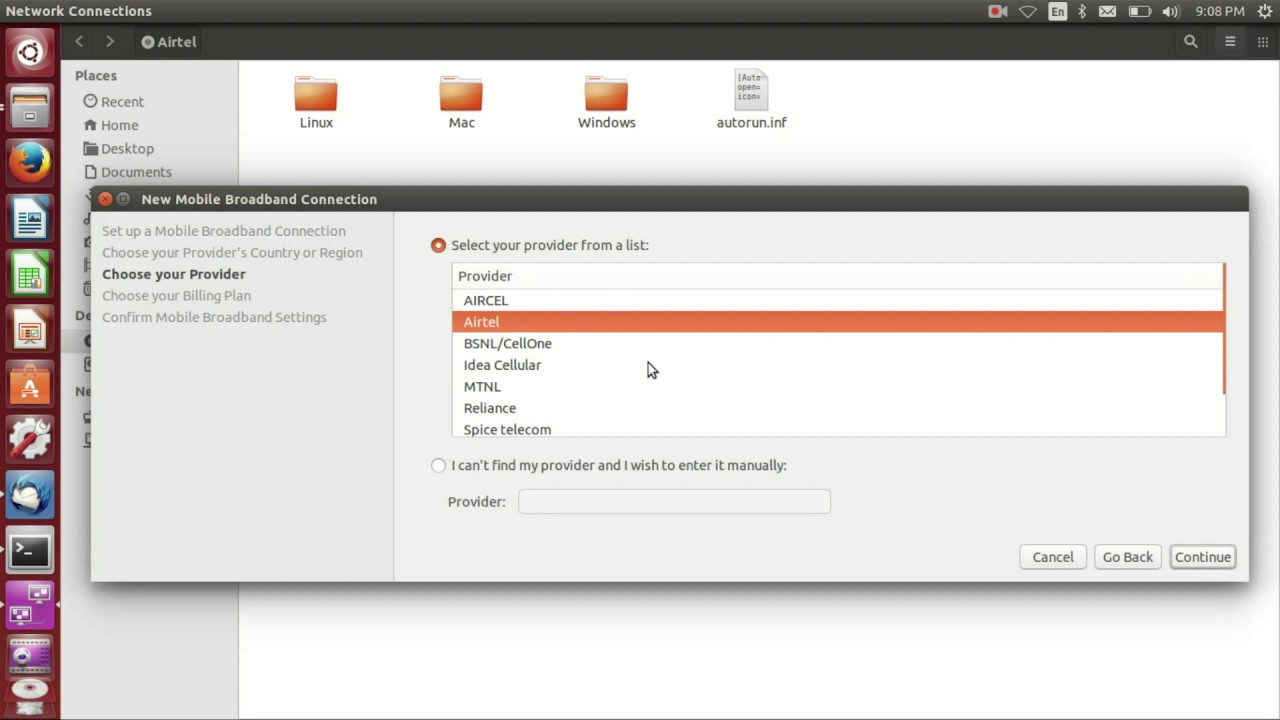Open the Bluetooth indicator menu
This screenshot has height=720, width=1280.
[x=1082, y=12]
